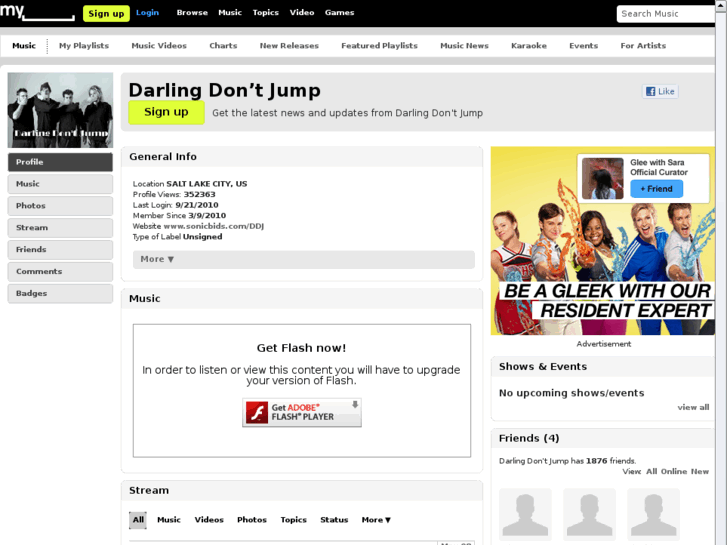Select Comments in the sidebar
The image size is (727, 545).
coord(60,271)
